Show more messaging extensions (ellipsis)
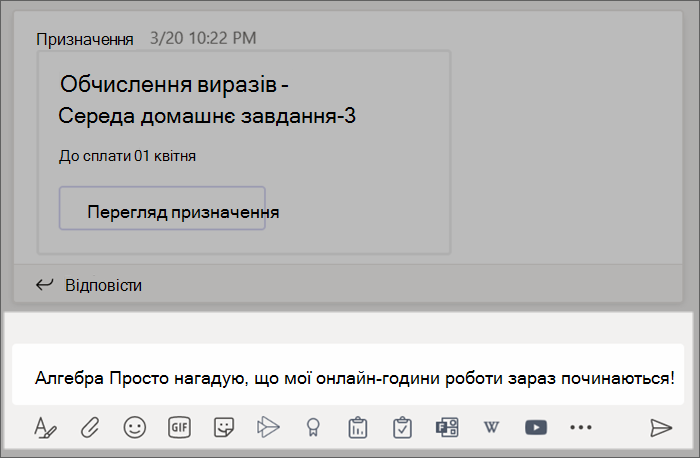The width and height of the screenshot is (700, 458). [x=581, y=428]
